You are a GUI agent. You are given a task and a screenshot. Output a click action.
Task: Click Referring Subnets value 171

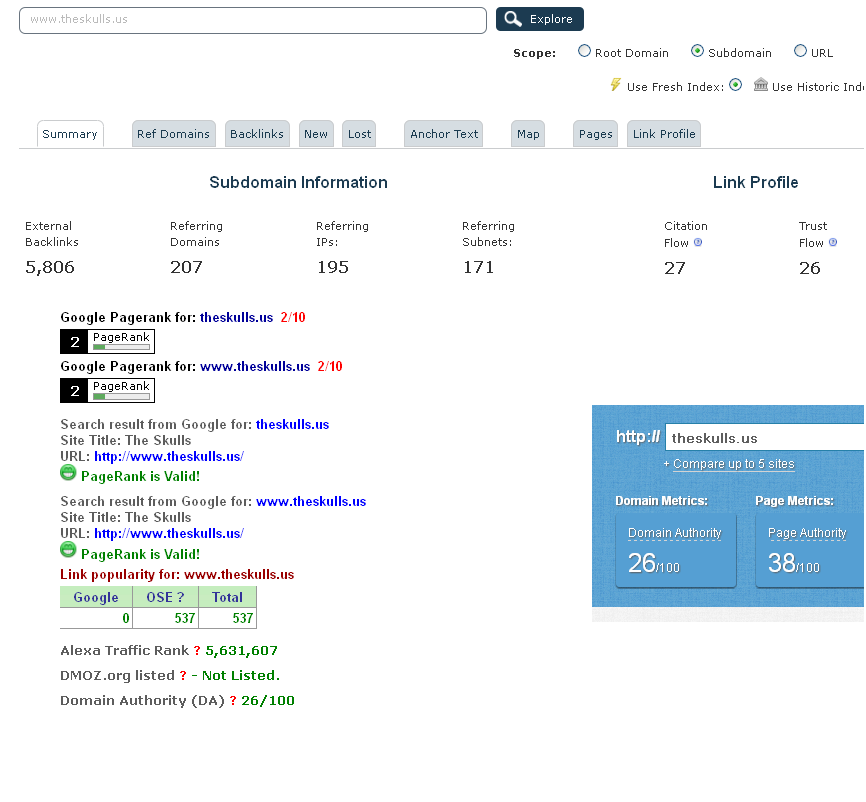coord(478,268)
